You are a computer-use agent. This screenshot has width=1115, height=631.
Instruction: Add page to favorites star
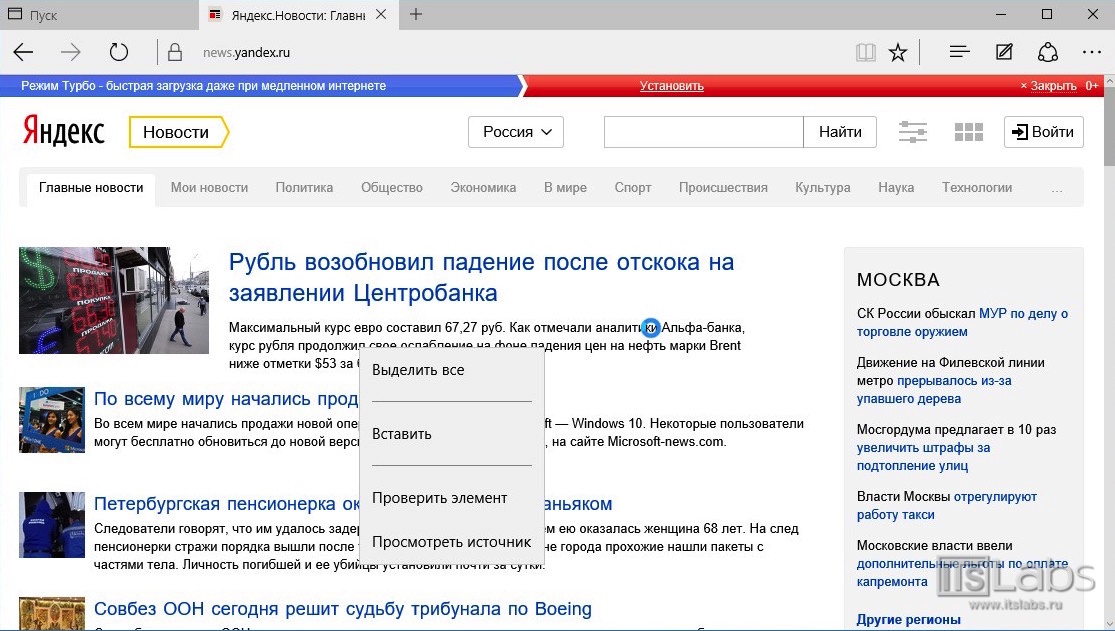[x=898, y=52]
